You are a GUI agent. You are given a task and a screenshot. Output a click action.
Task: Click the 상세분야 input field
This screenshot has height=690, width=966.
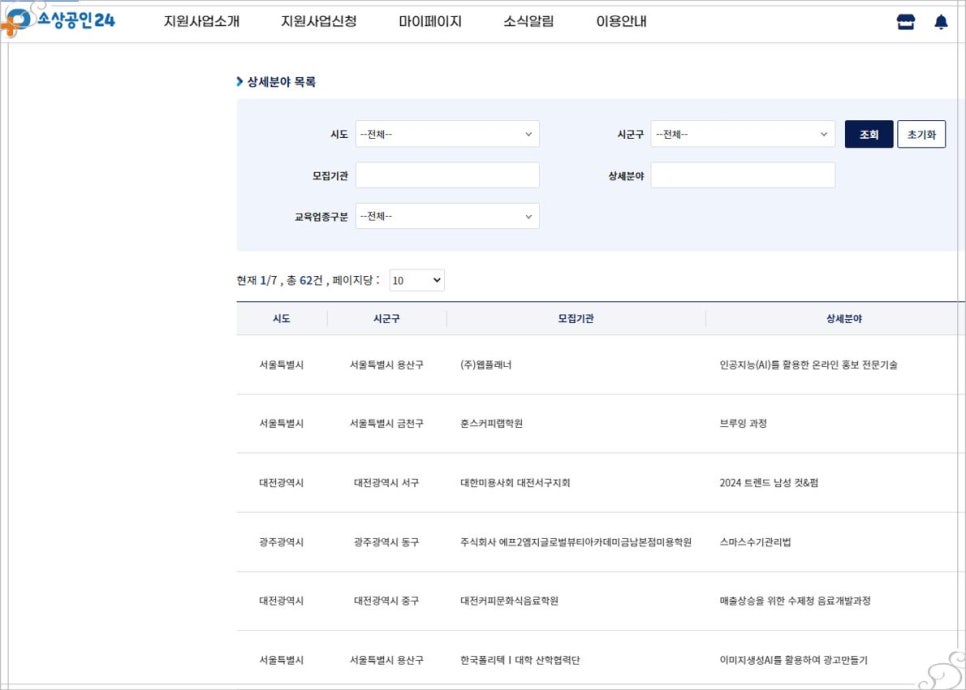[x=742, y=176]
